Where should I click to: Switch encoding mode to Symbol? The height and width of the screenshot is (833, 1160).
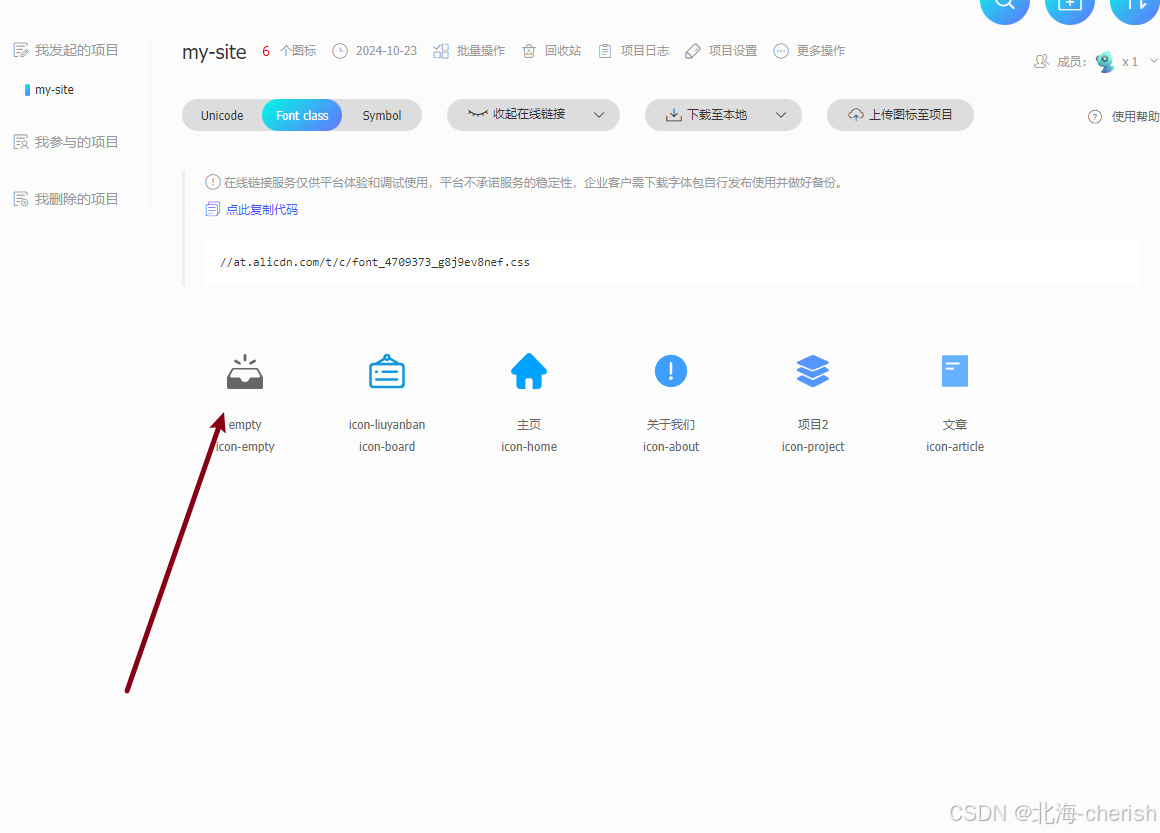point(381,115)
